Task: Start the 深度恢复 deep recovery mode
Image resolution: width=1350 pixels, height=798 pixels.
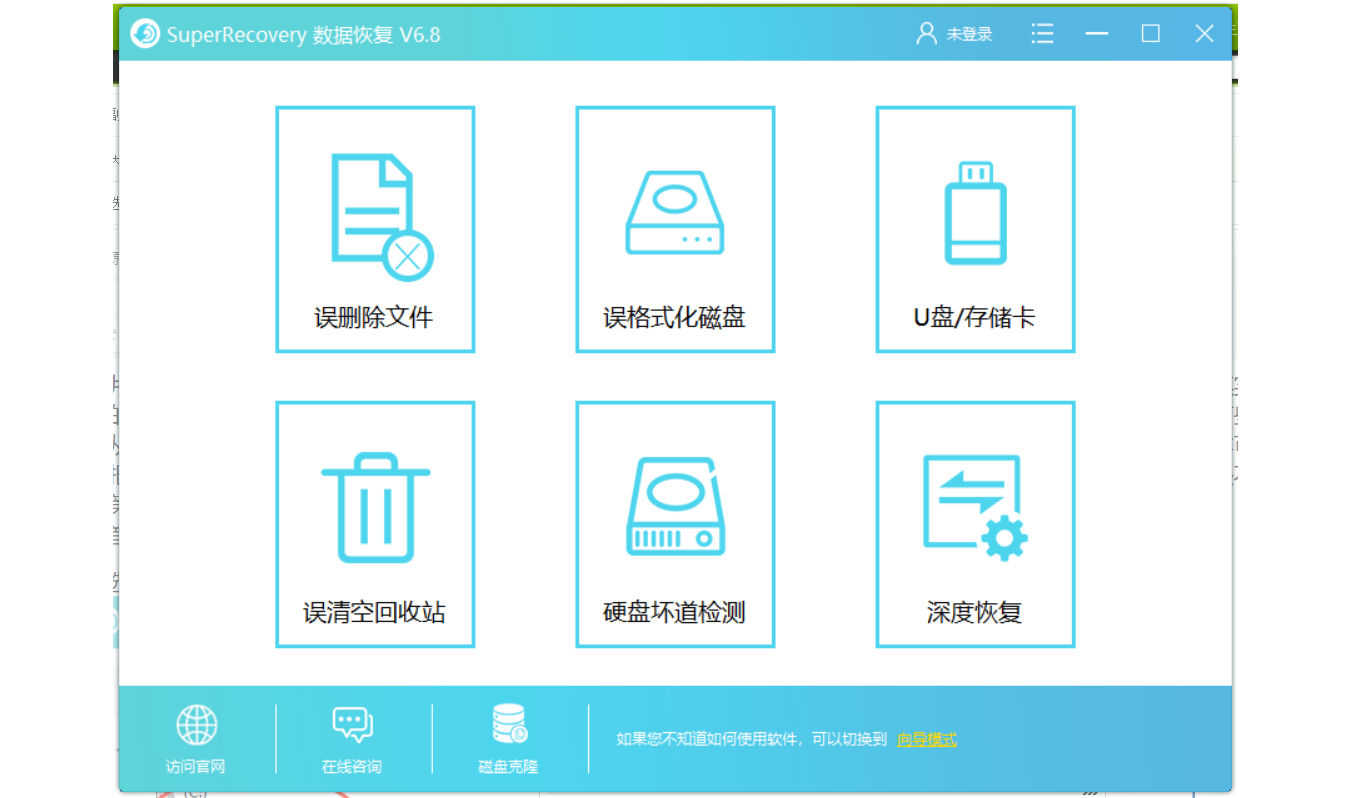Action: tap(975, 525)
